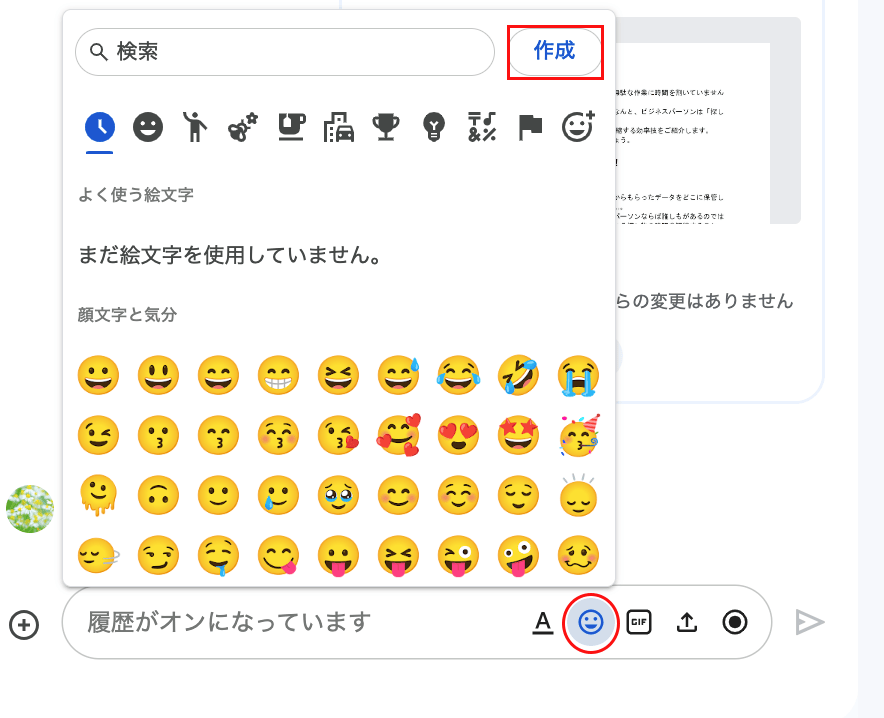Open the food and drink emoji category
The width and height of the screenshot is (884, 718).
[x=291, y=127]
